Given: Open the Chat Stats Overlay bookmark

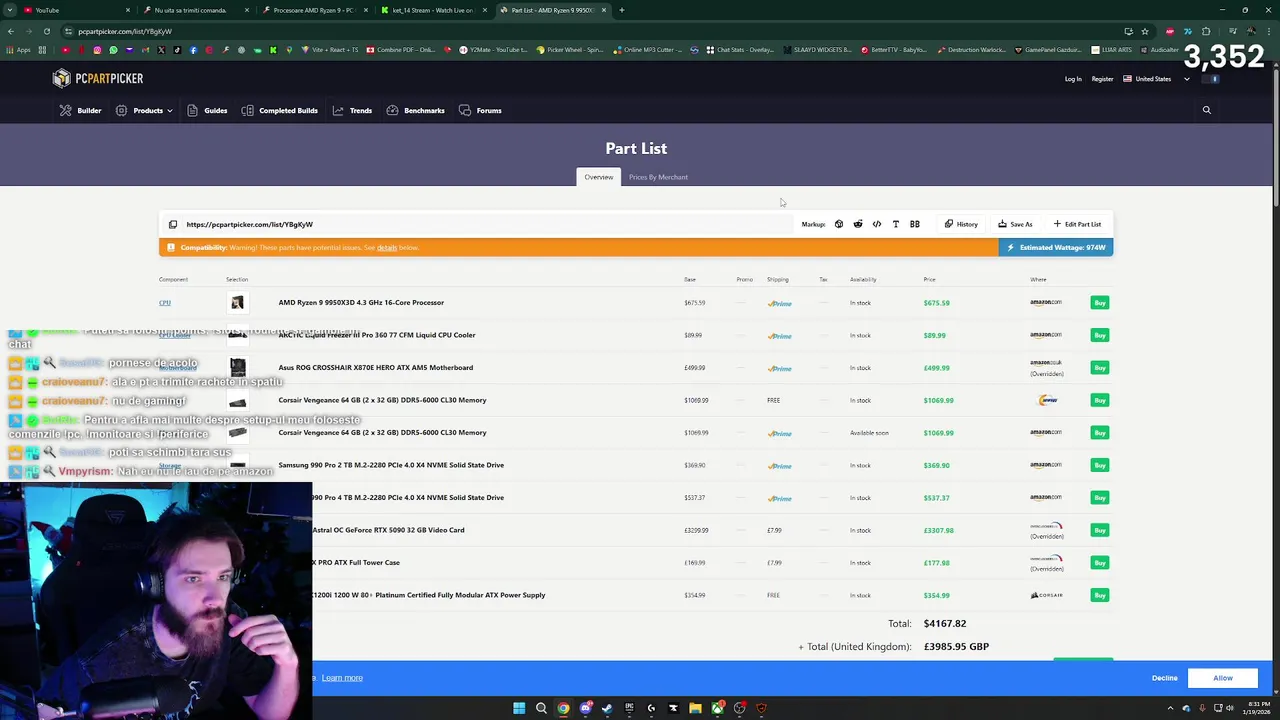Looking at the screenshot, I should point(740,50).
